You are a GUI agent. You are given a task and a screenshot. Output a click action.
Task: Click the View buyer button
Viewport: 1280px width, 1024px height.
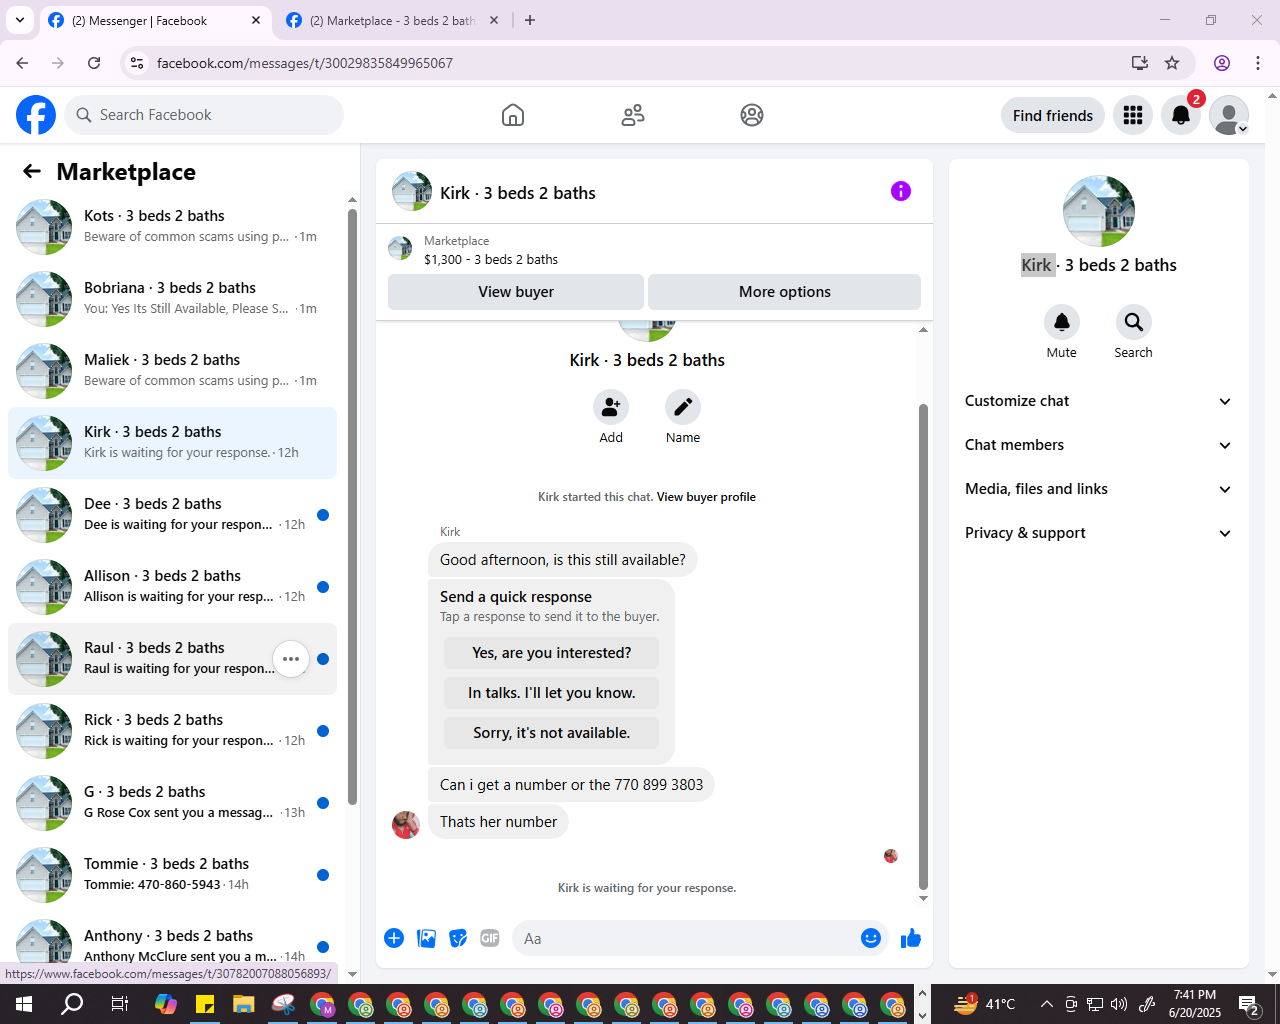point(516,292)
